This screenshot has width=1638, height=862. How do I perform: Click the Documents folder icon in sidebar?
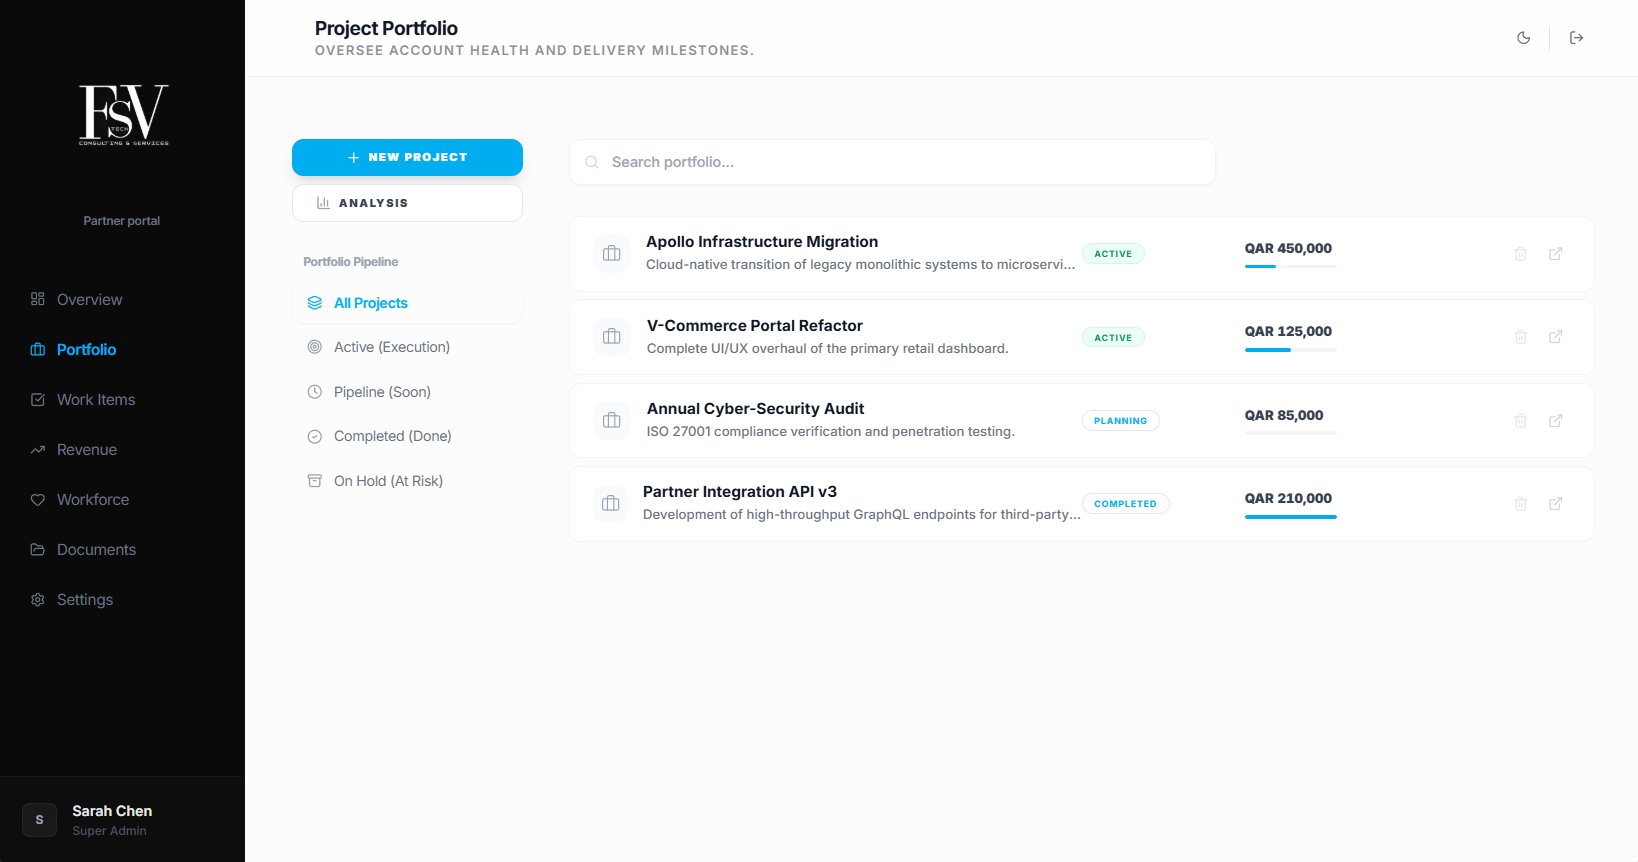point(38,549)
